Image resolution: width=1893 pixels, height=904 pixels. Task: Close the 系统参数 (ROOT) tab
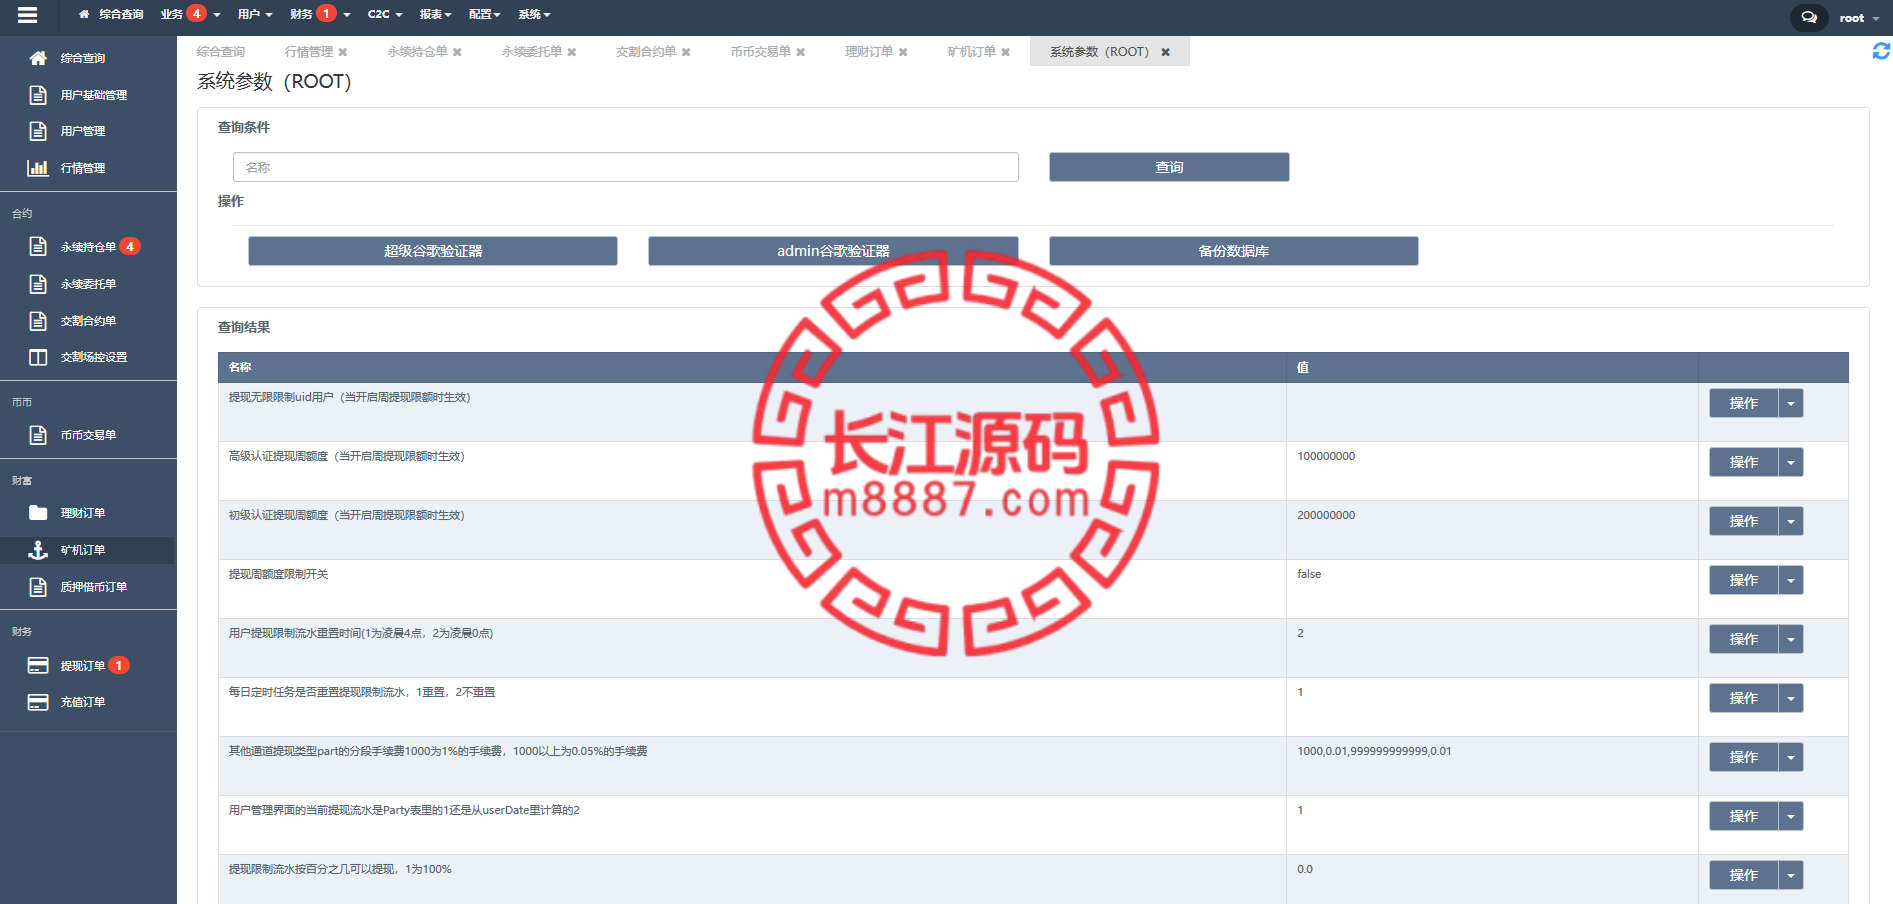pos(1165,52)
